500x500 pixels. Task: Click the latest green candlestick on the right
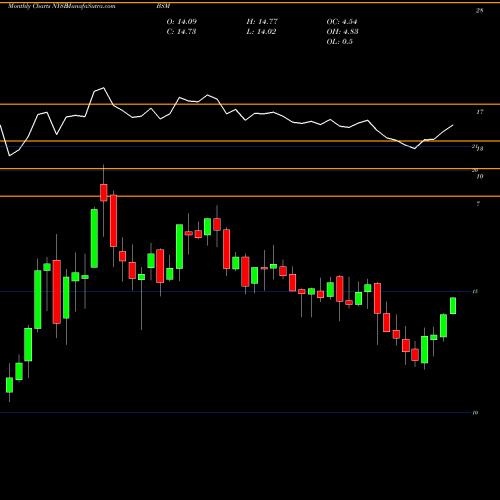pyautogui.click(x=453, y=306)
